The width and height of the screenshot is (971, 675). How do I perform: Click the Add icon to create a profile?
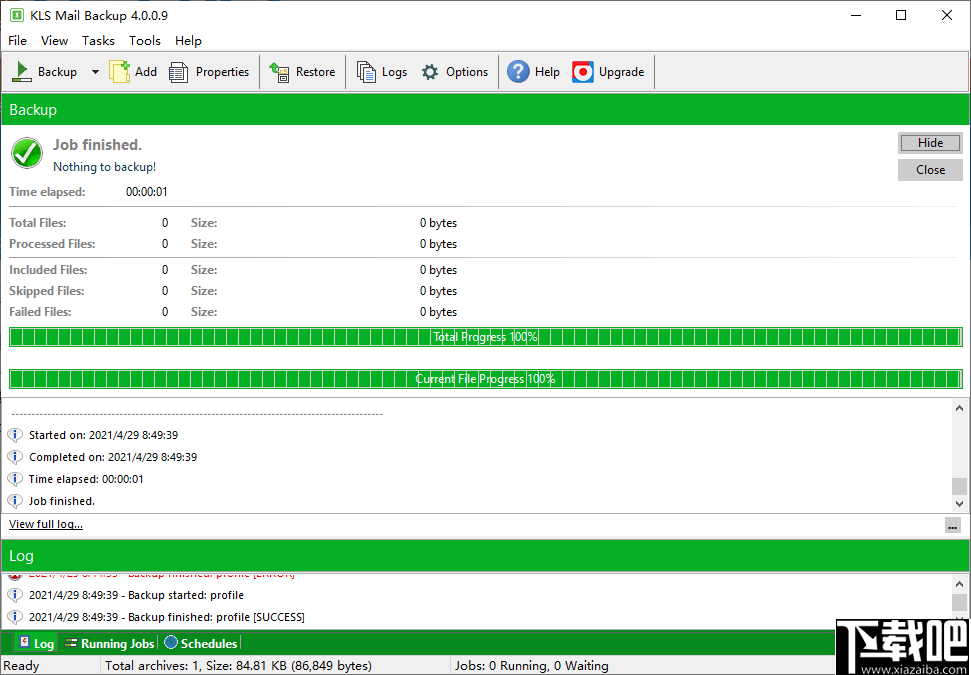click(x=121, y=71)
